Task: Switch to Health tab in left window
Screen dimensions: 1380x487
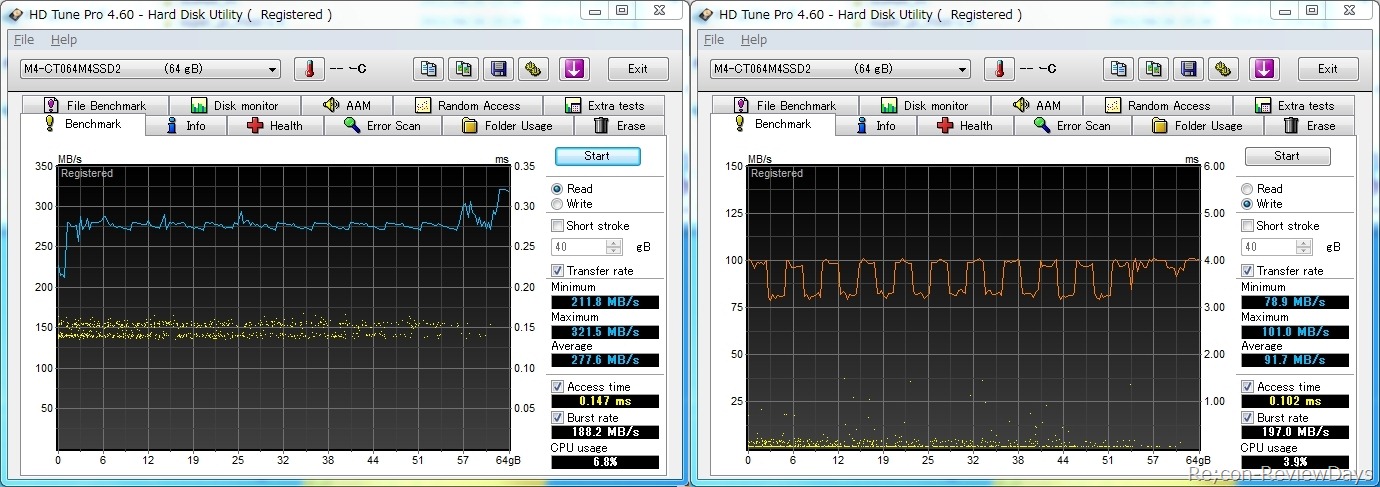Action: (x=274, y=126)
